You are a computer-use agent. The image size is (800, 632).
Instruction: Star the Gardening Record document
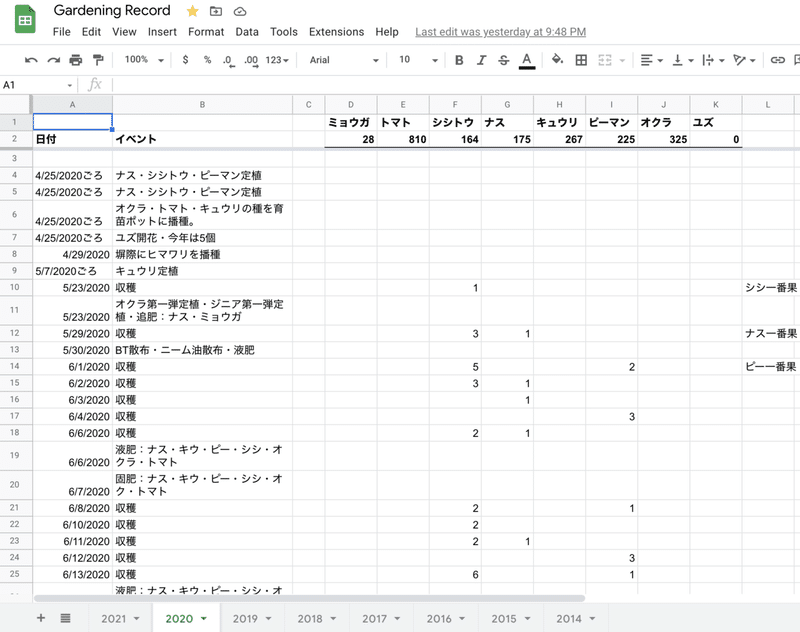click(x=192, y=11)
